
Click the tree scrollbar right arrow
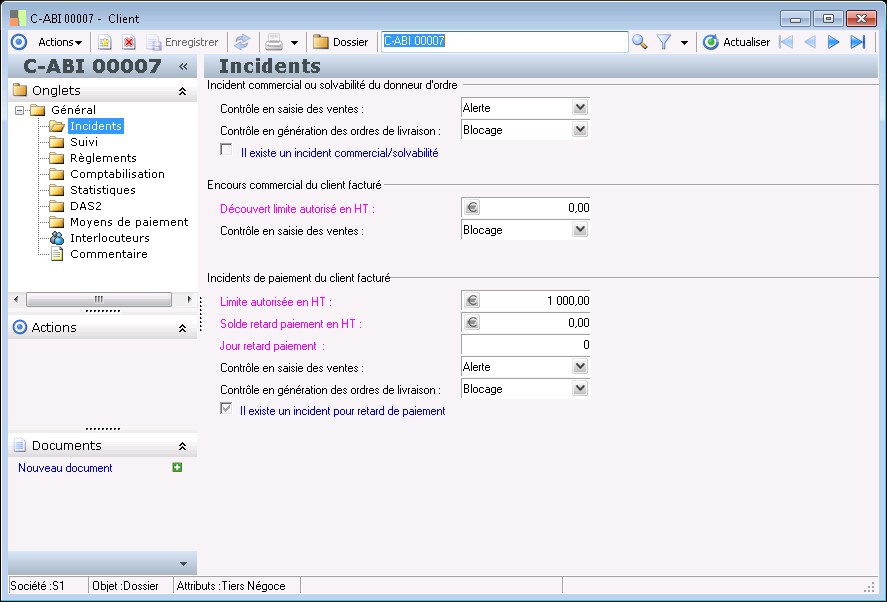tap(189, 299)
